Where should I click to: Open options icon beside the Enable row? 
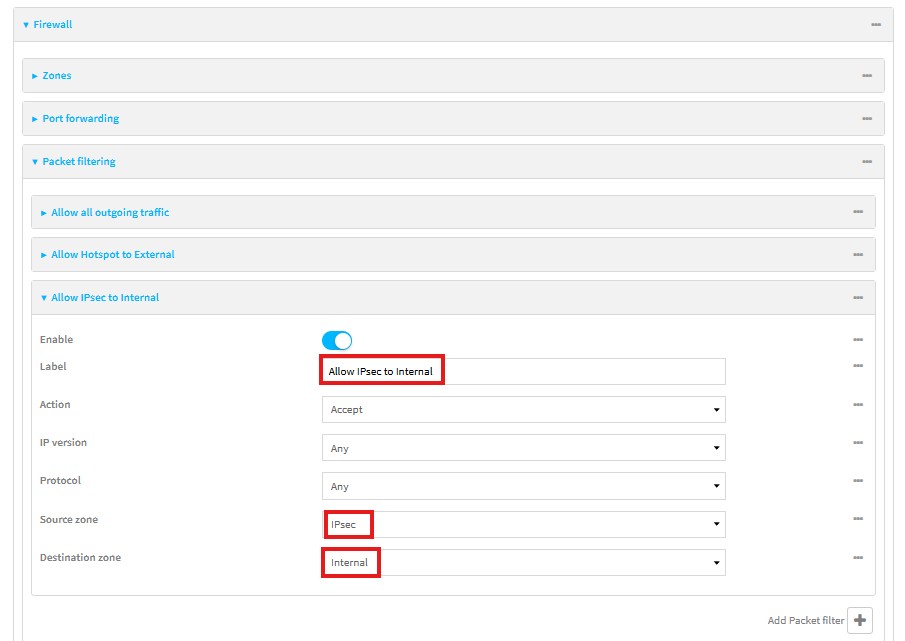(x=858, y=340)
